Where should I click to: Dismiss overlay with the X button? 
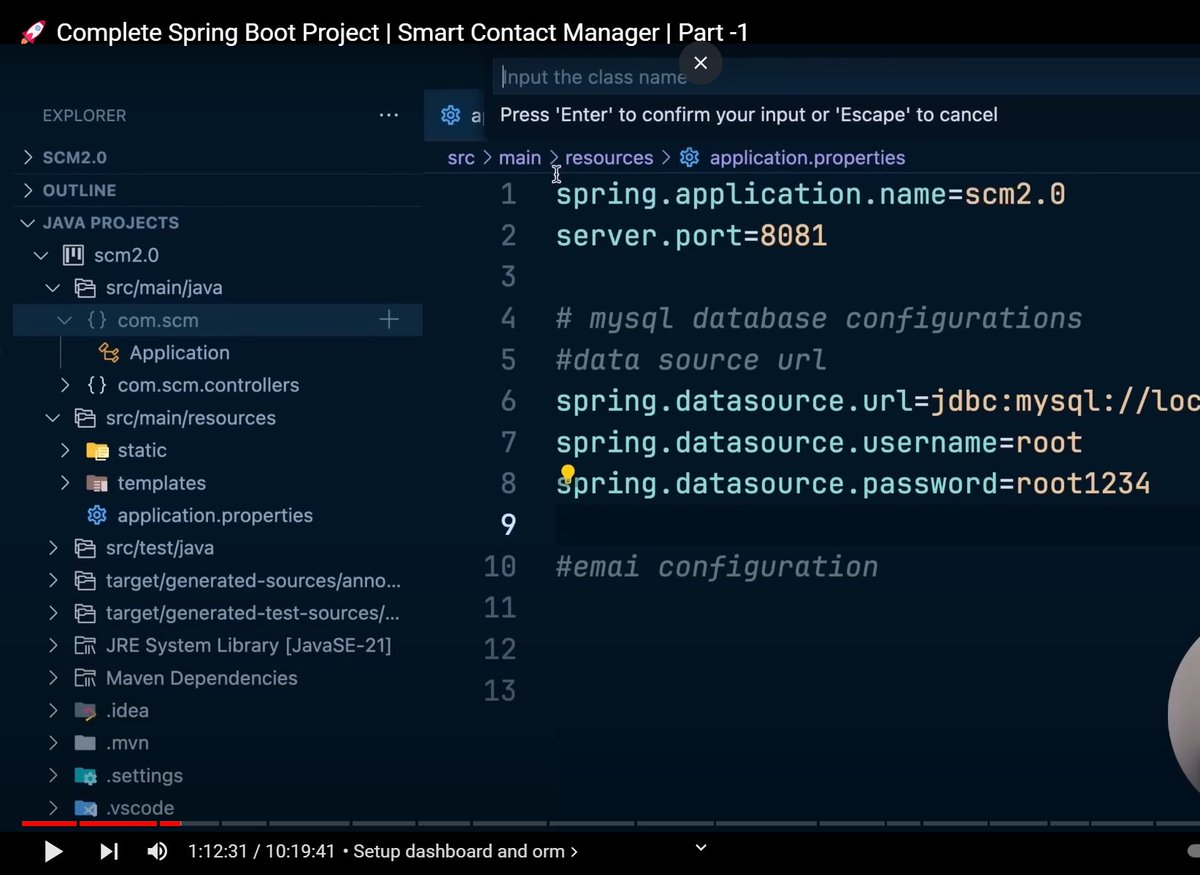click(700, 63)
